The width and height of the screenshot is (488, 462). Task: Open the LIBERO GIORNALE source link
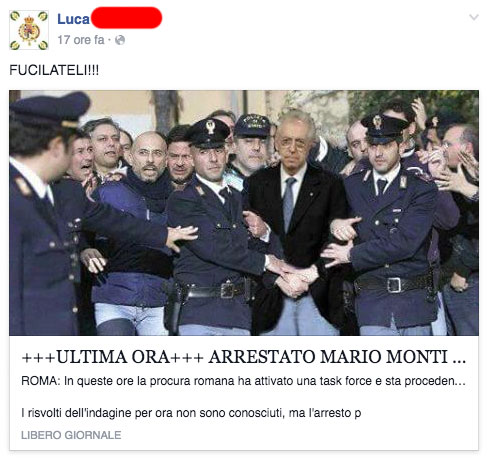(71, 435)
